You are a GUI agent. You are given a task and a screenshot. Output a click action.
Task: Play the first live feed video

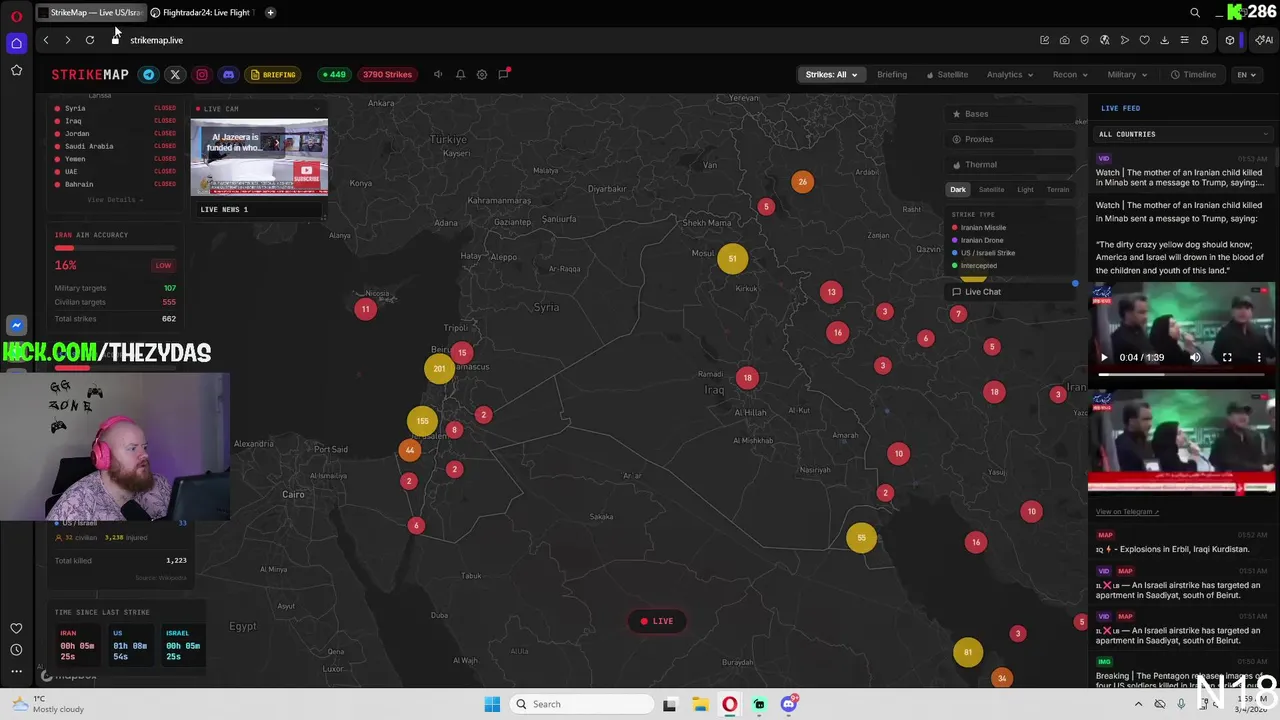pyautogui.click(x=1104, y=357)
